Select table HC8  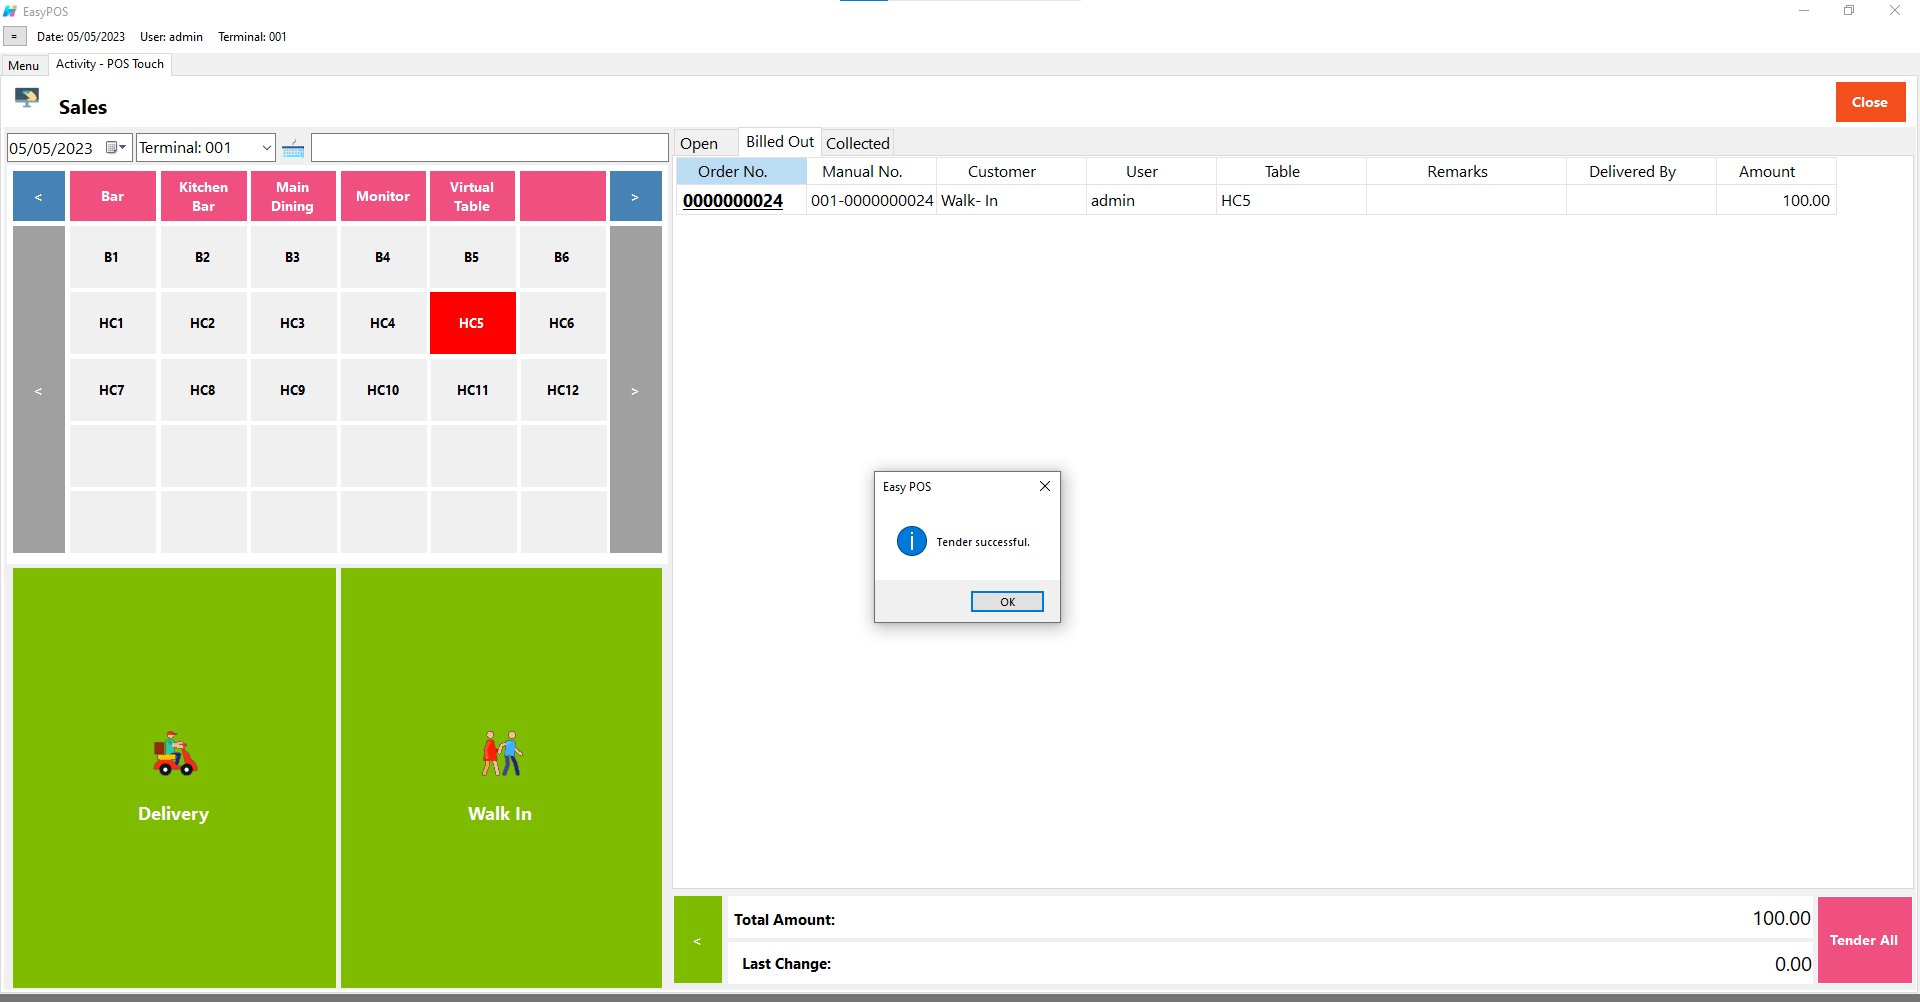click(203, 390)
